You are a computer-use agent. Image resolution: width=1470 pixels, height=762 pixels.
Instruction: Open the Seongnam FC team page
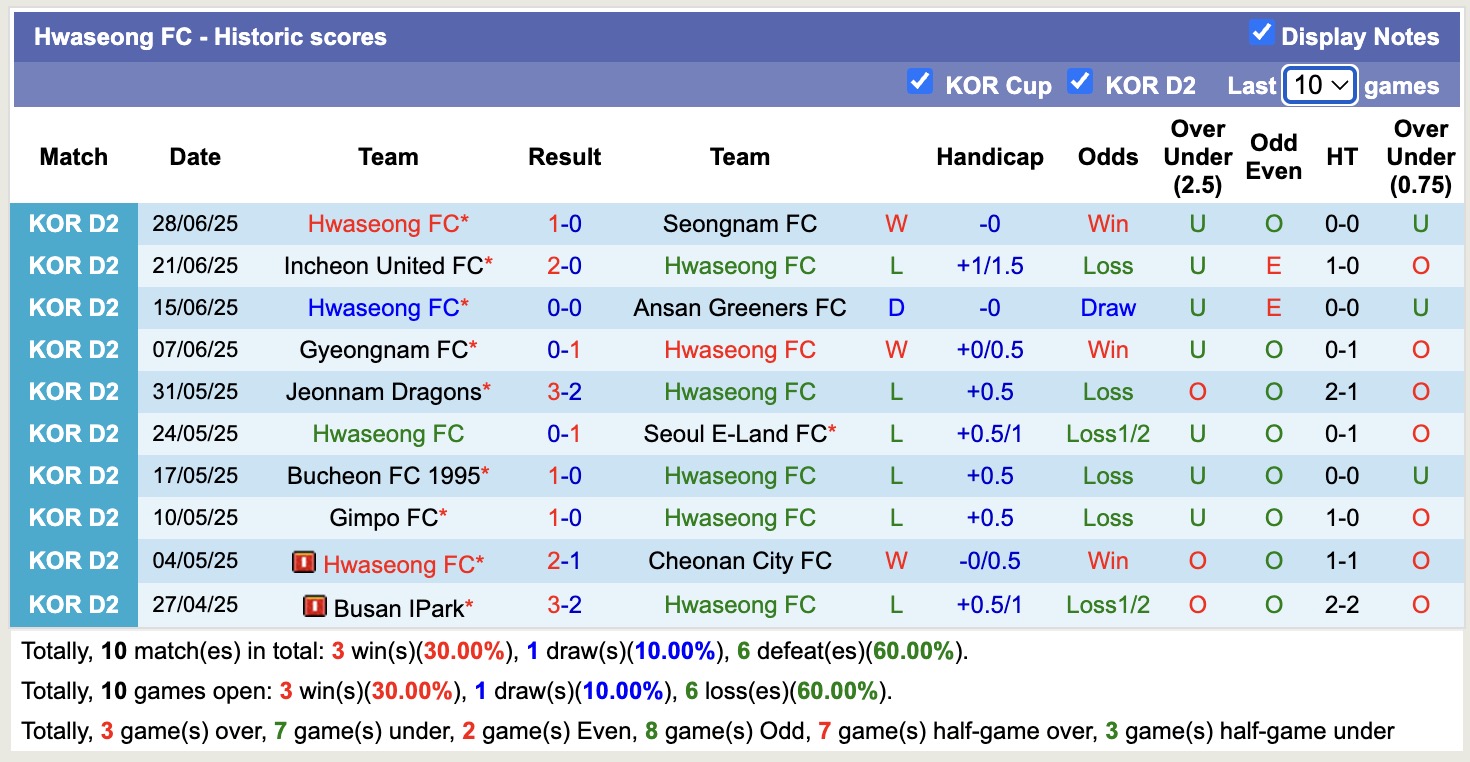(x=739, y=223)
